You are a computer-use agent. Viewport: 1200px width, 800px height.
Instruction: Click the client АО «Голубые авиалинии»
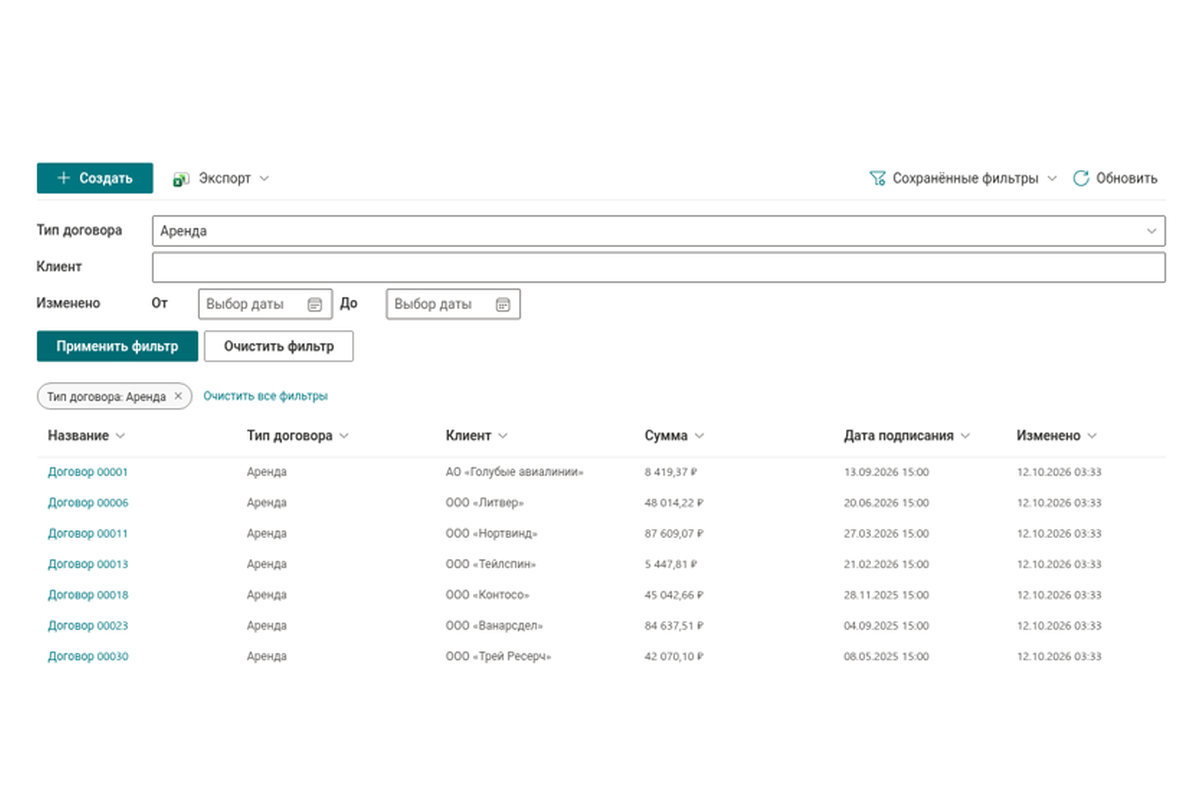515,472
